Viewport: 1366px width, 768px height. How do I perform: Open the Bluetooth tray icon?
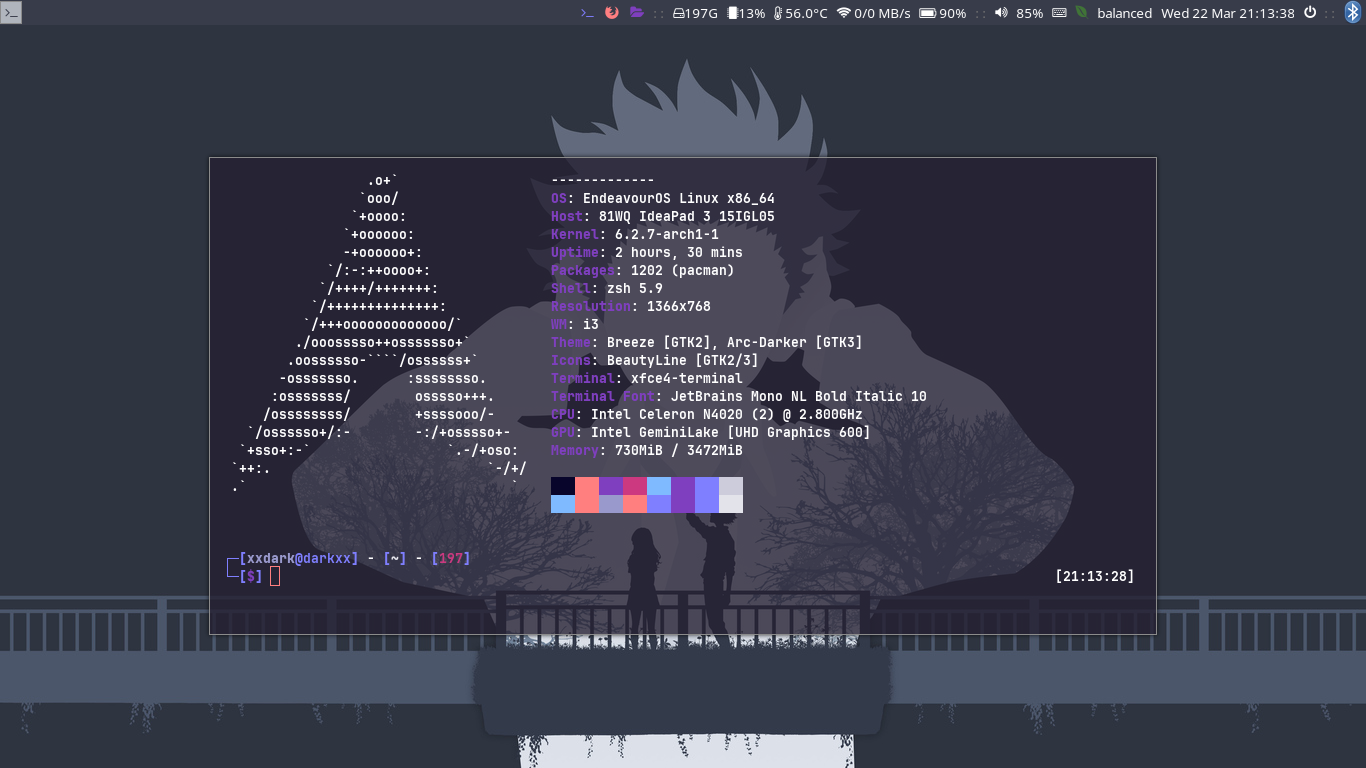[x=1354, y=12]
